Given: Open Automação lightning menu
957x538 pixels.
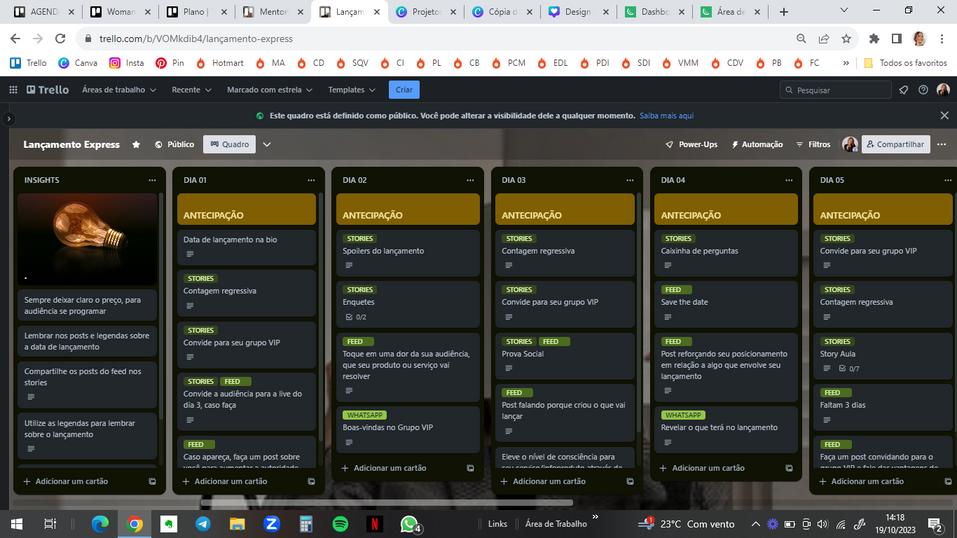Looking at the screenshot, I should click(757, 144).
